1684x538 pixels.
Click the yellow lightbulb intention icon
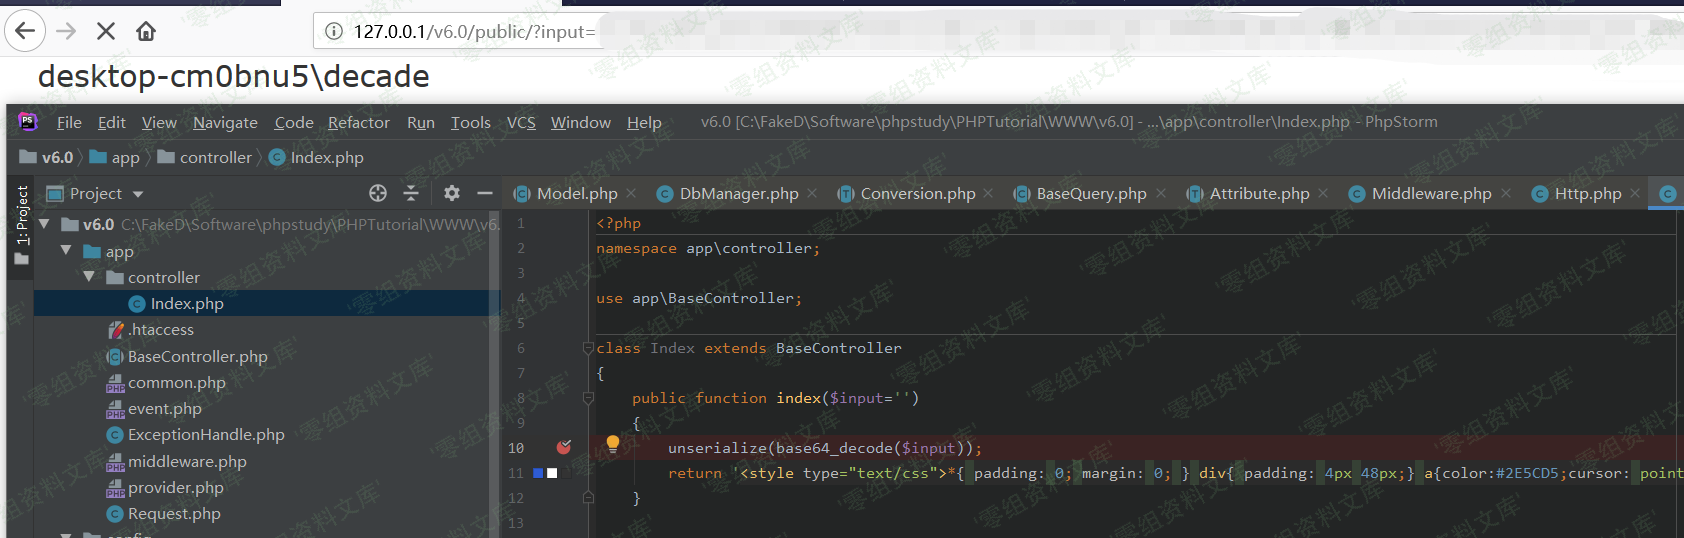613,444
